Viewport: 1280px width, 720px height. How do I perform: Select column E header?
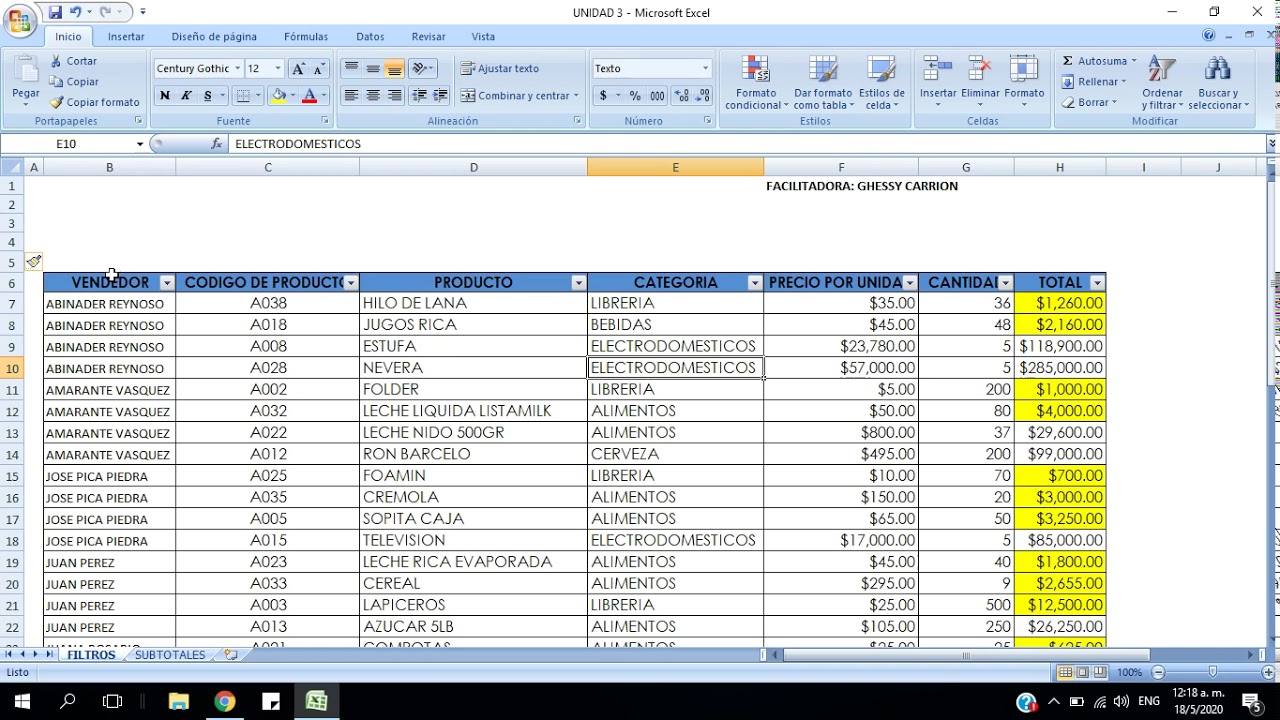[675, 167]
